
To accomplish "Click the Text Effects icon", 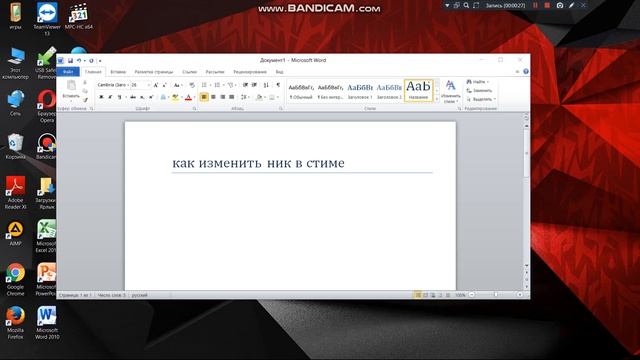I will click(x=163, y=97).
